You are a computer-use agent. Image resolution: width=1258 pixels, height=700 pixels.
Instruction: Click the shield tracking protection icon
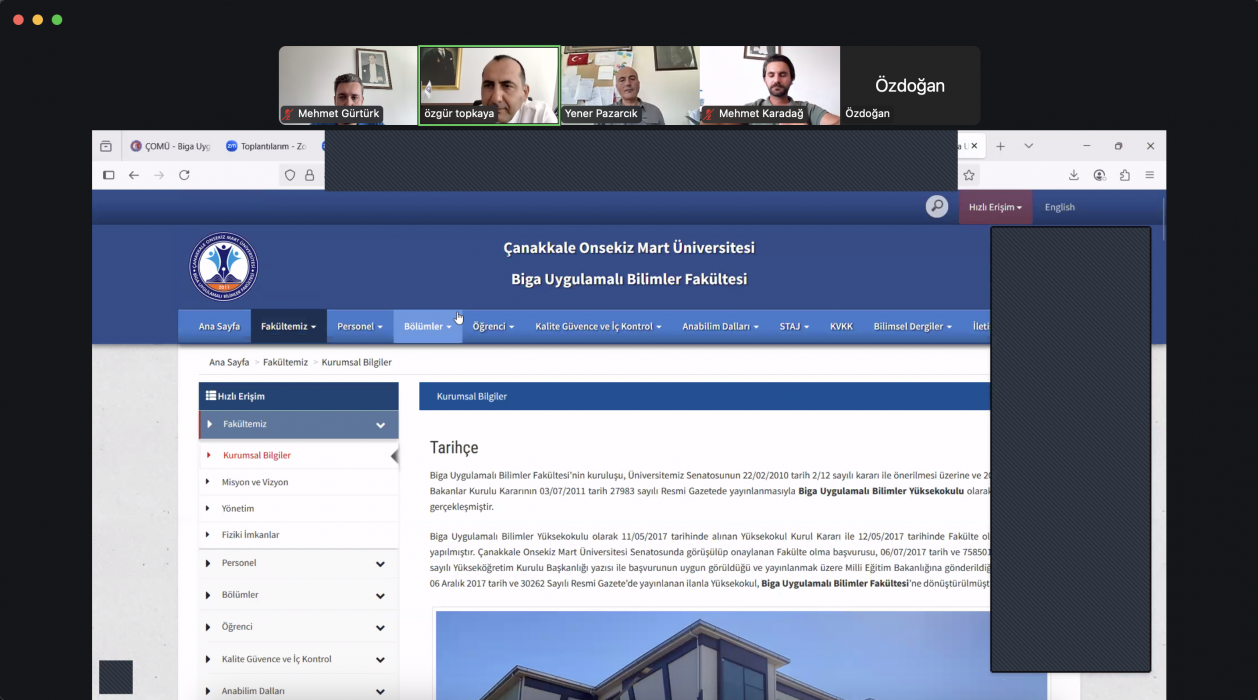(x=290, y=175)
